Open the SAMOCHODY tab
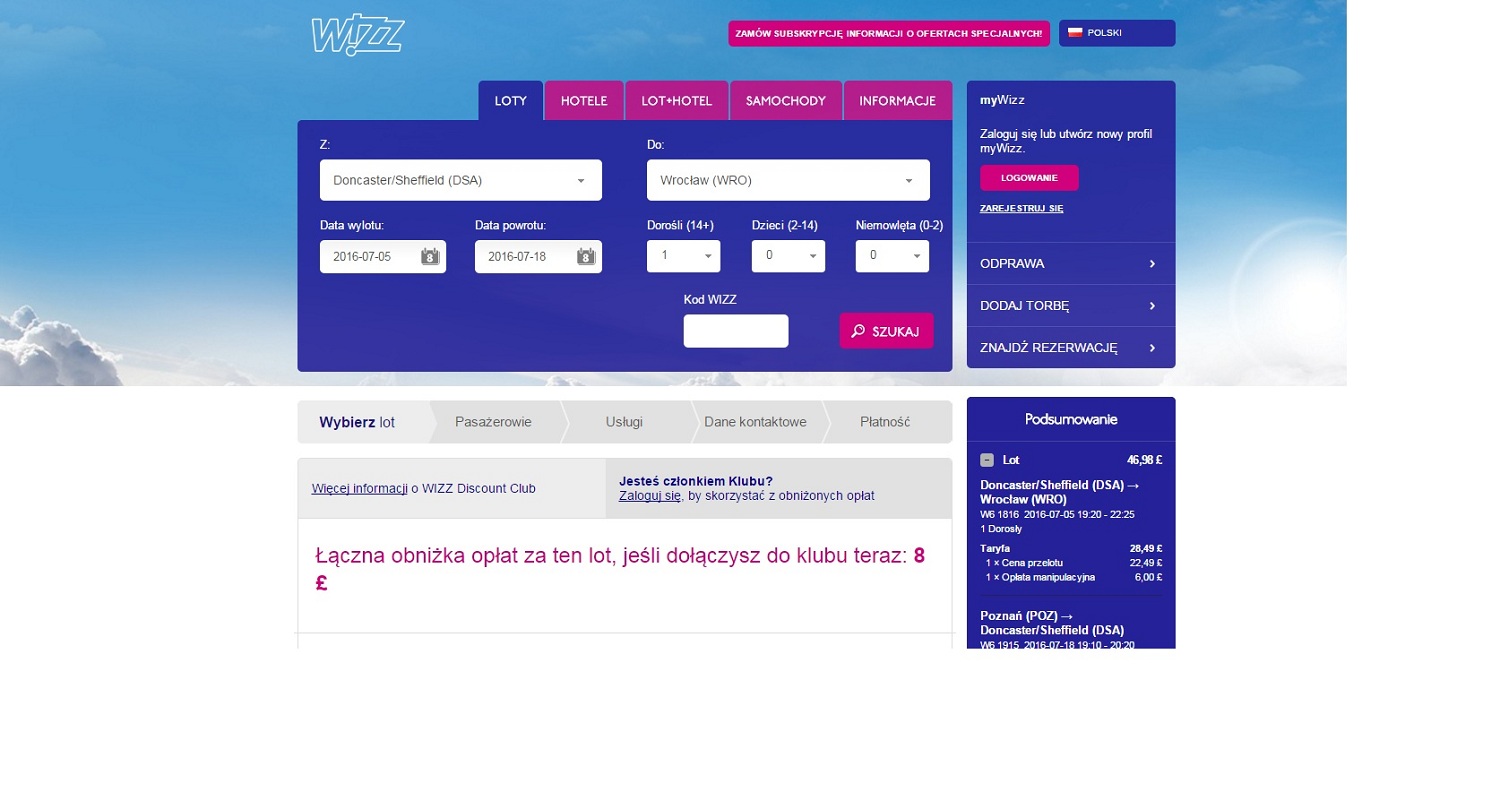1500x809 pixels. coord(786,101)
